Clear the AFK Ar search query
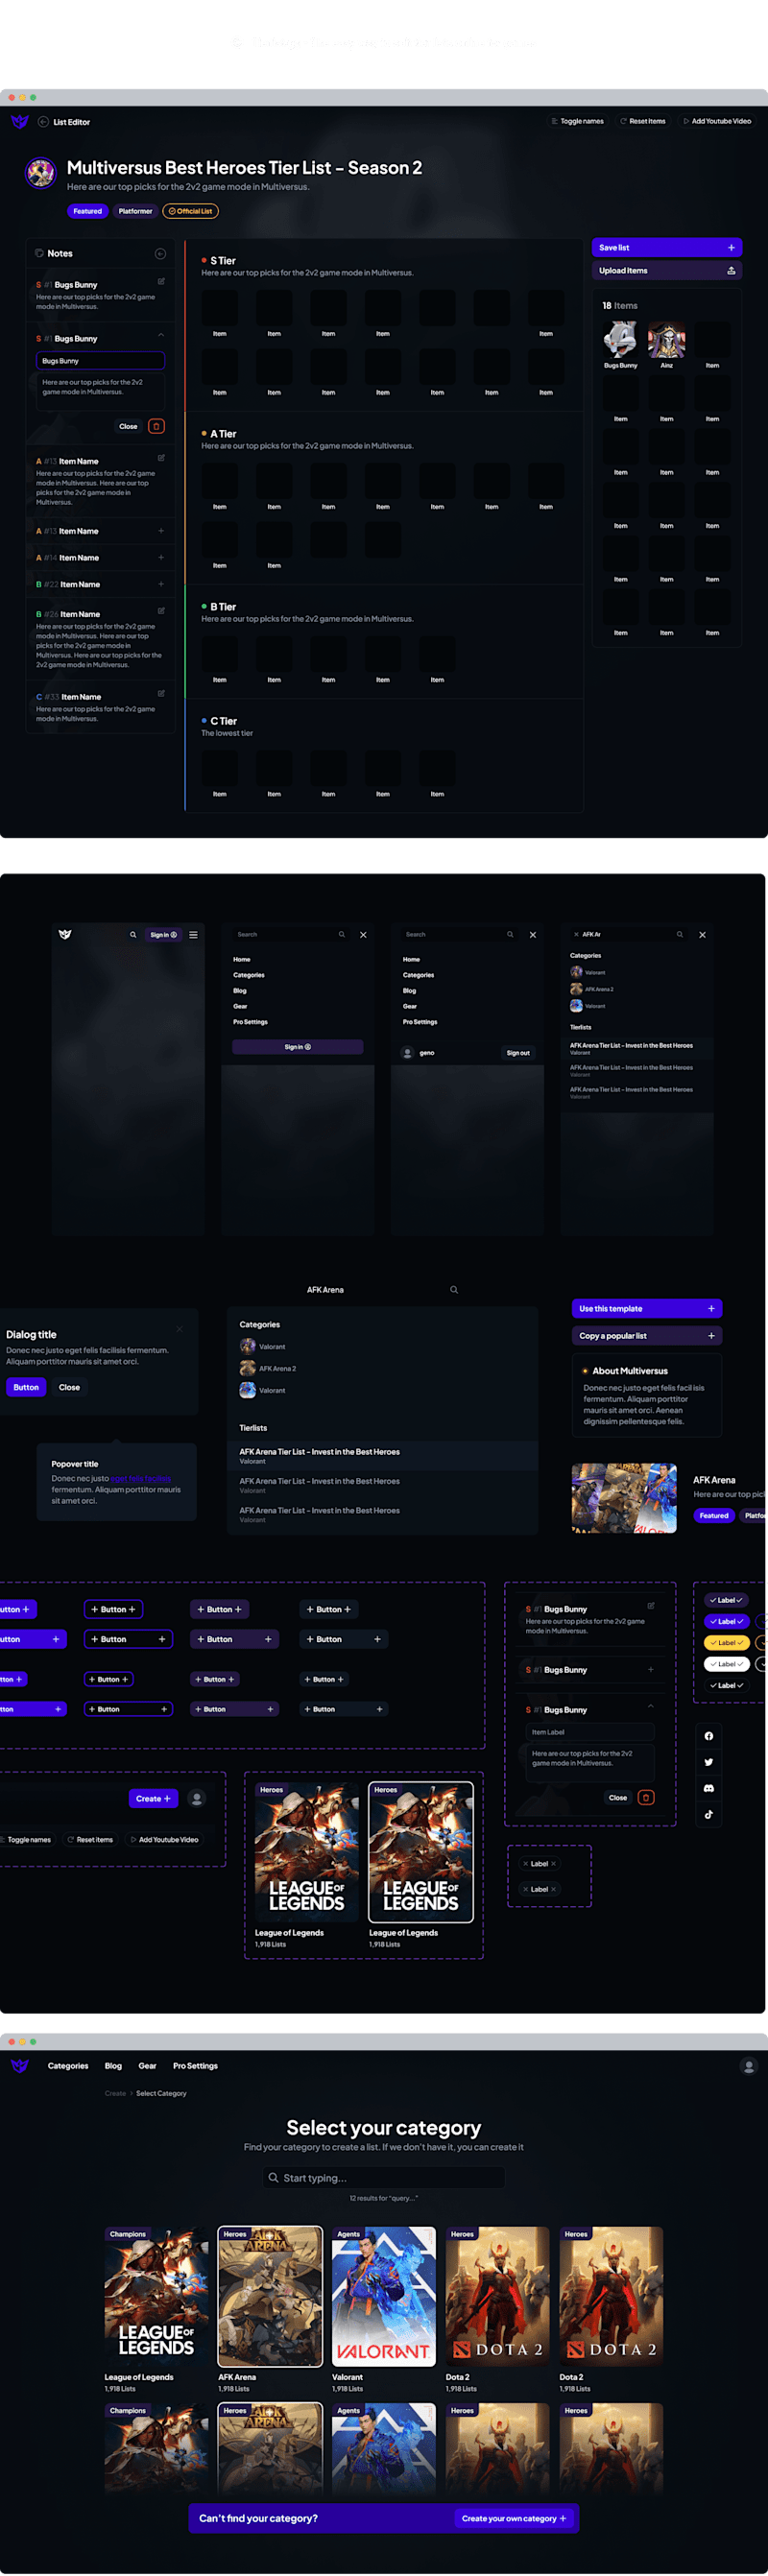 pyautogui.click(x=576, y=935)
